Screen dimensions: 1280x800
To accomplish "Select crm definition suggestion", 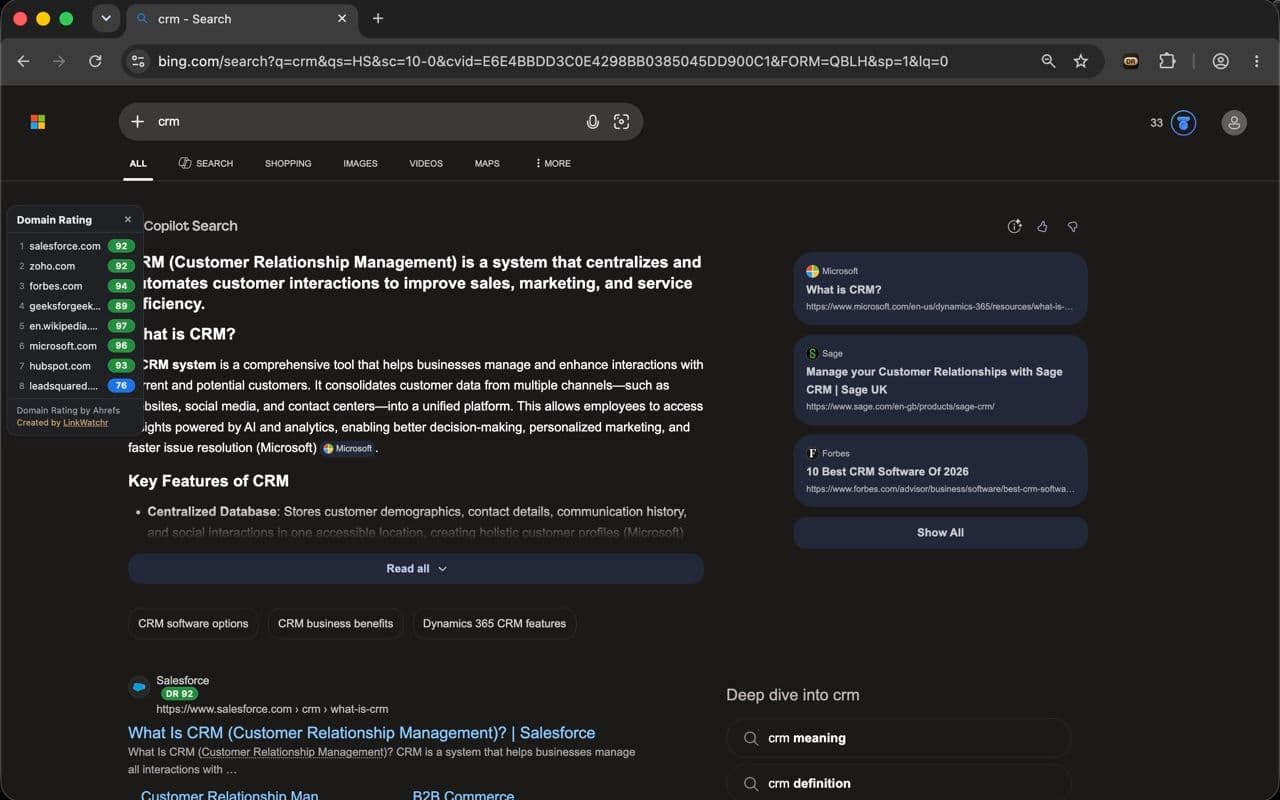I will tap(898, 784).
